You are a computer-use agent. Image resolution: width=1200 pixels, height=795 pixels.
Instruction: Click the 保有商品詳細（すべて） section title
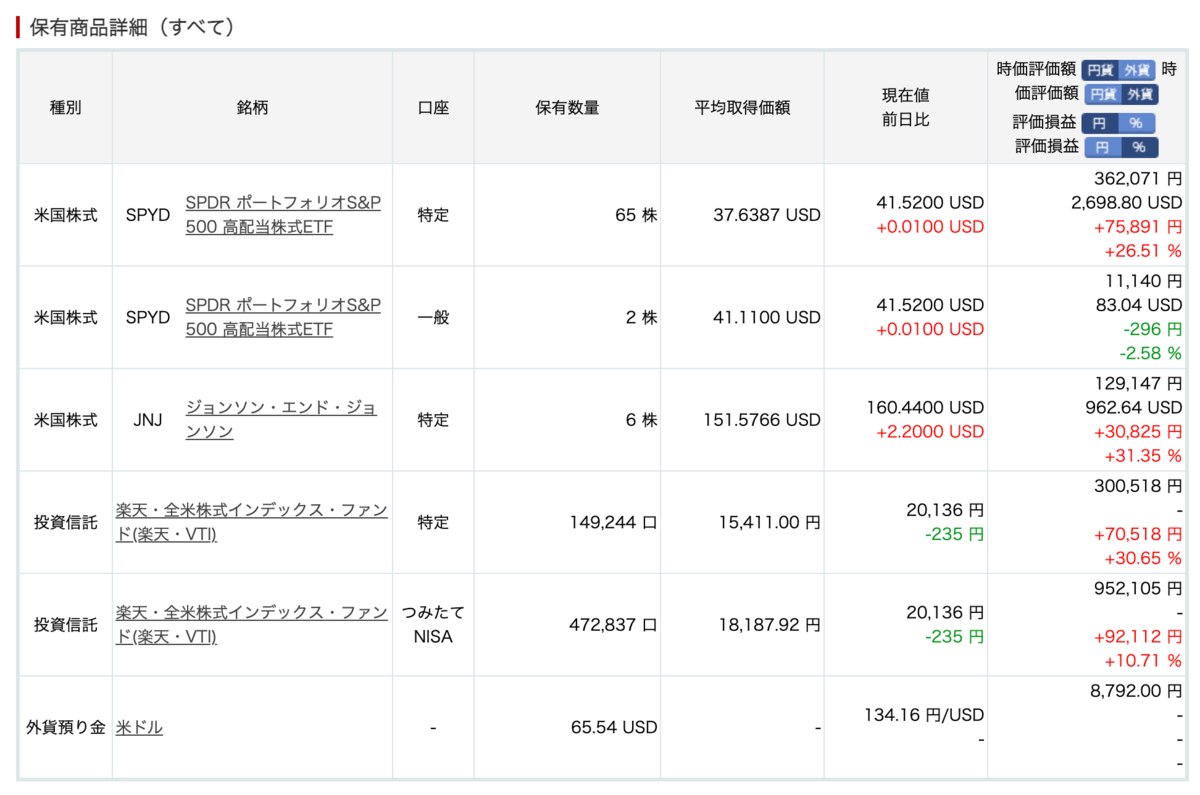point(134,26)
